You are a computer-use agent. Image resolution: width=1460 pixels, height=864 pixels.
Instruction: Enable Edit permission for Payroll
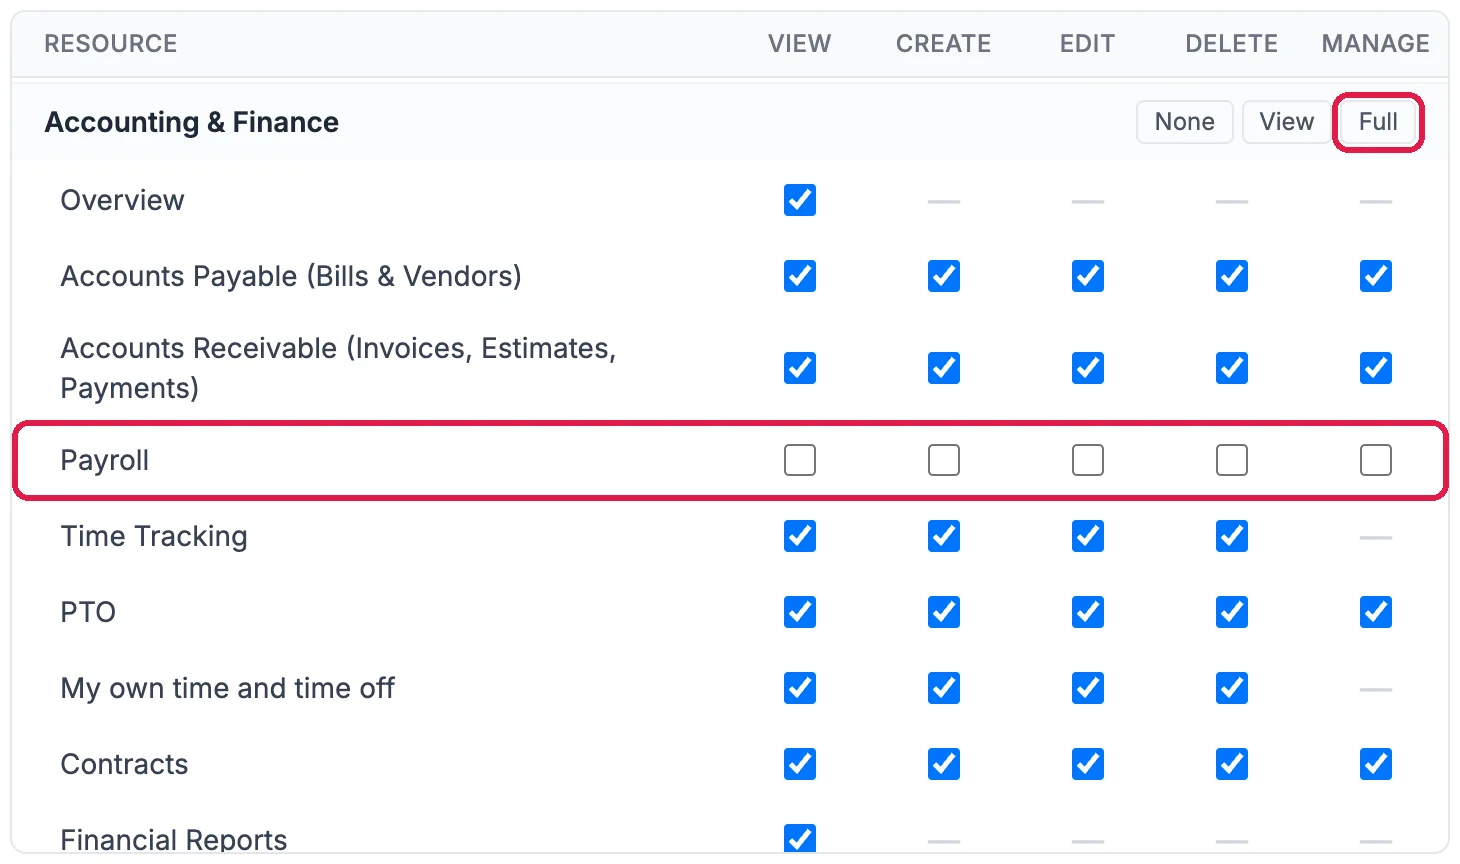[x=1088, y=460]
